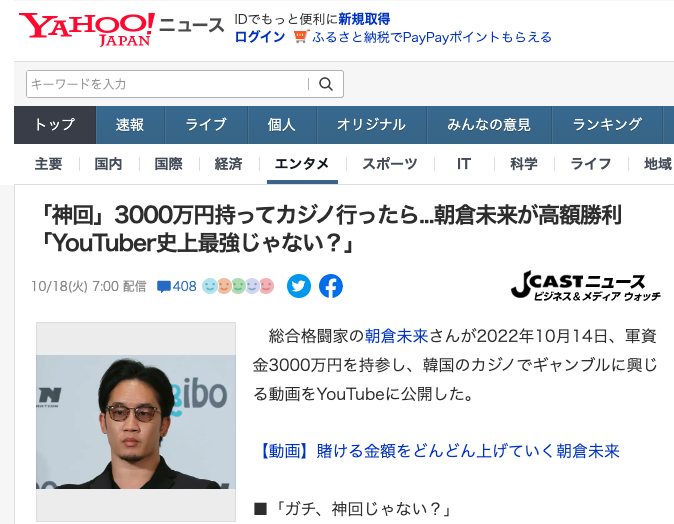This screenshot has height=524, width=674.
Task: Share article via Facebook icon
Action: tap(331, 286)
